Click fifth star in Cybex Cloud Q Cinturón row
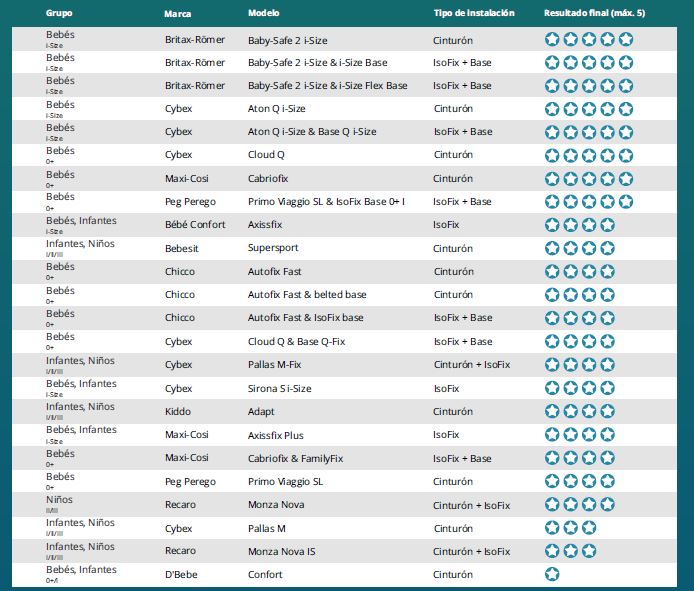 pos(626,155)
